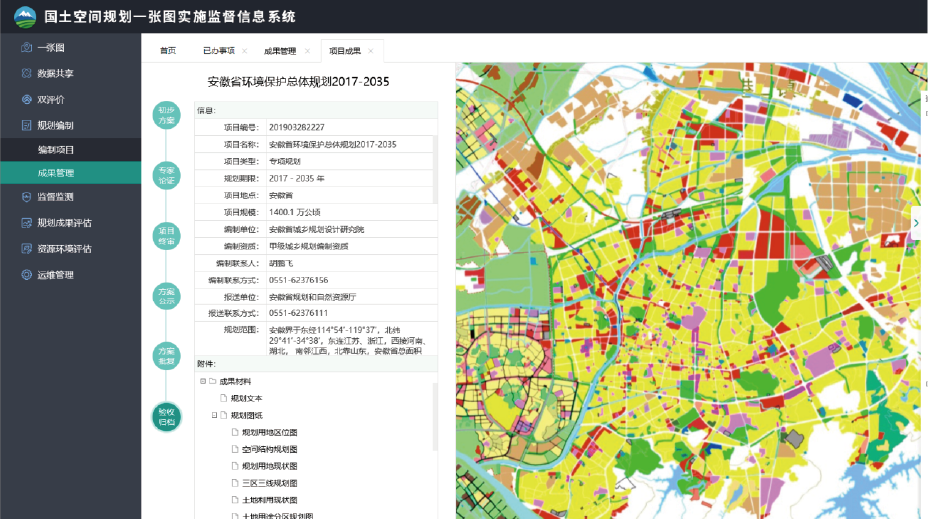Select the 验收归档 workflow step circle
This screenshot has height=519, width=928.
tap(166, 416)
